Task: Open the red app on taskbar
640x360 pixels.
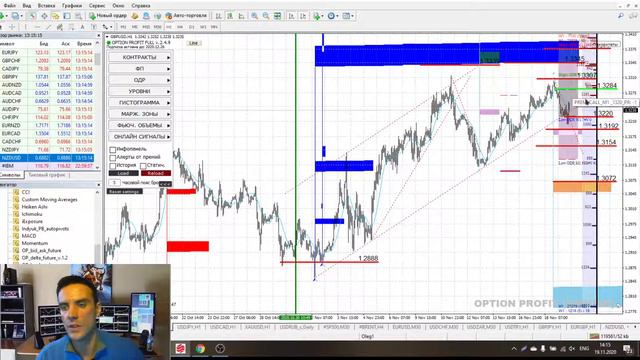Action: click(181, 349)
